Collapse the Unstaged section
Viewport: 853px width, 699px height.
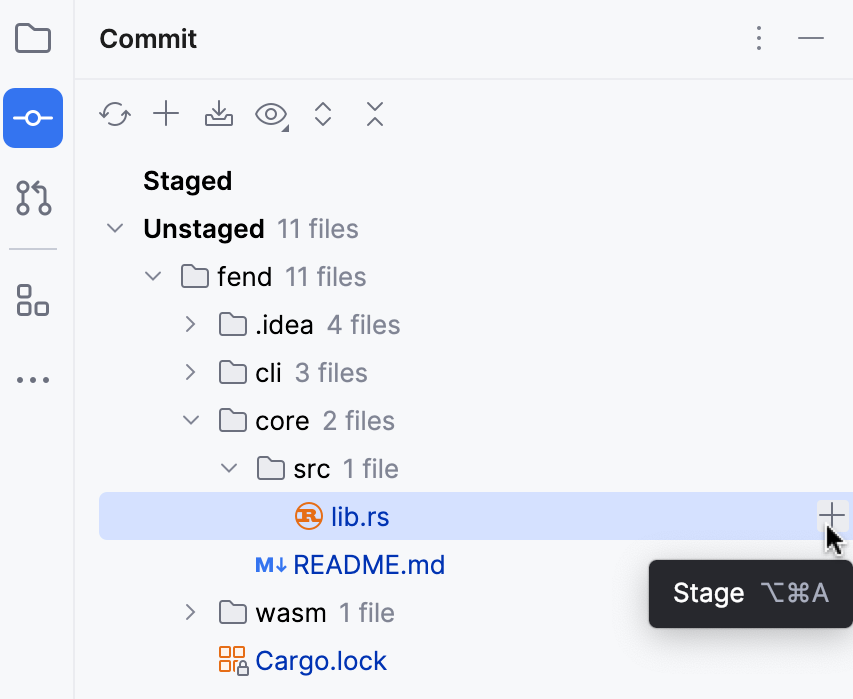(114, 228)
